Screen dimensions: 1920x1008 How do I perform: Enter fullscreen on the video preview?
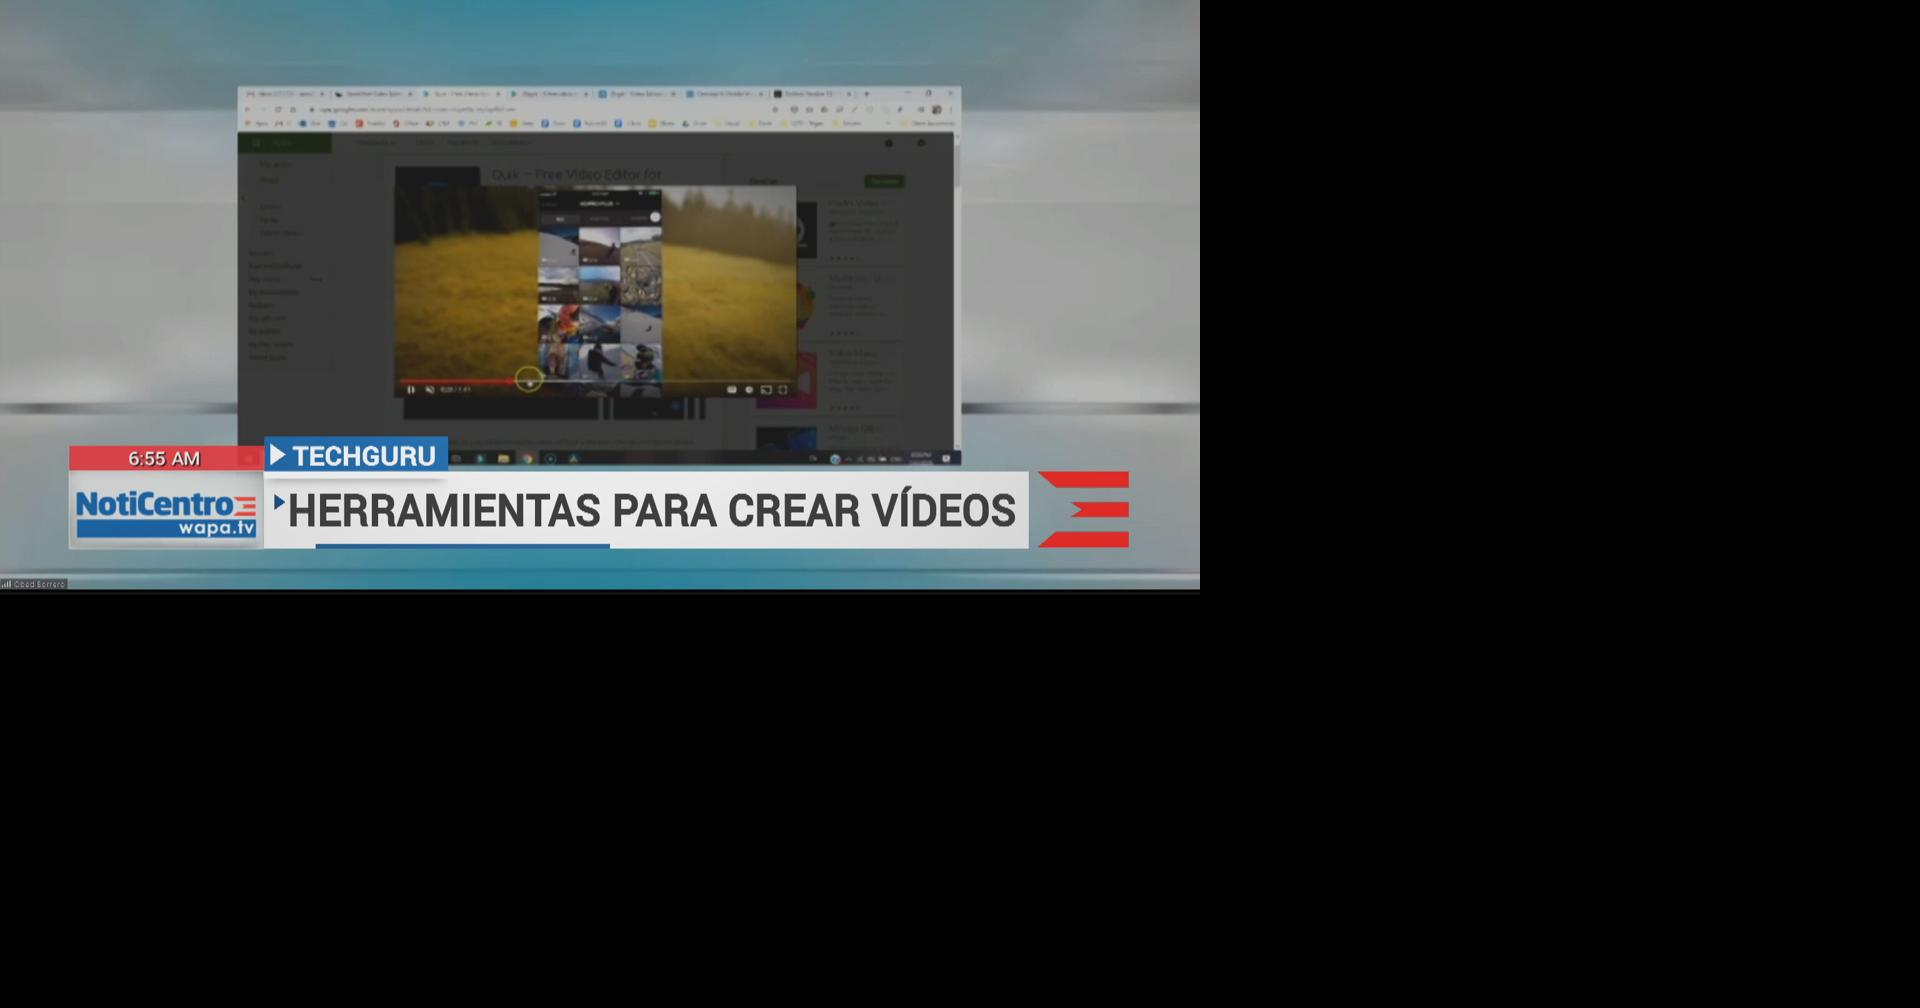point(784,389)
